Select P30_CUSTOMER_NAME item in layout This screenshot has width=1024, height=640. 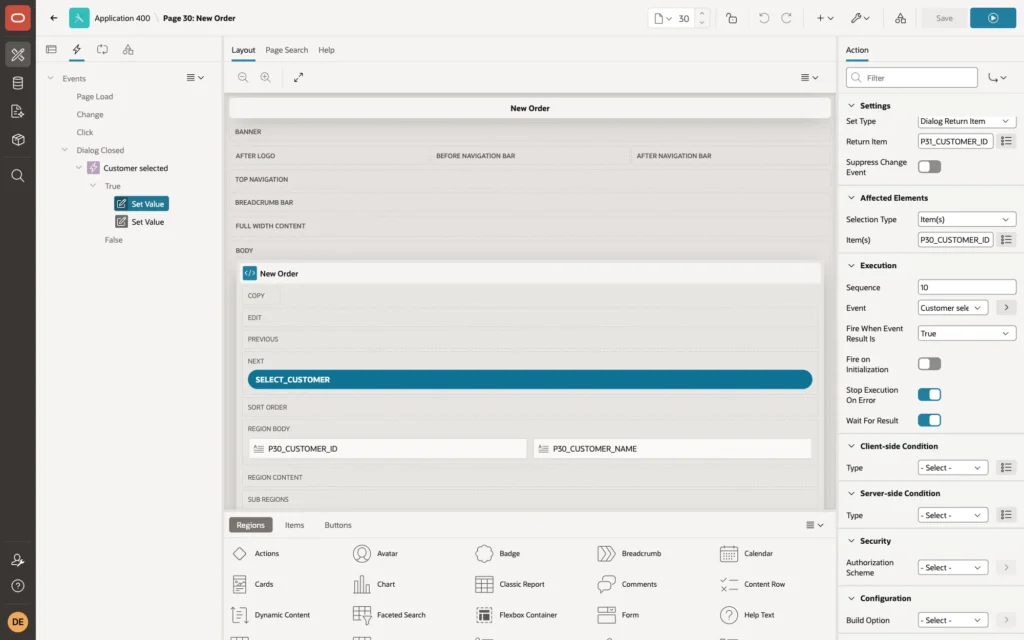click(x=672, y=449)
